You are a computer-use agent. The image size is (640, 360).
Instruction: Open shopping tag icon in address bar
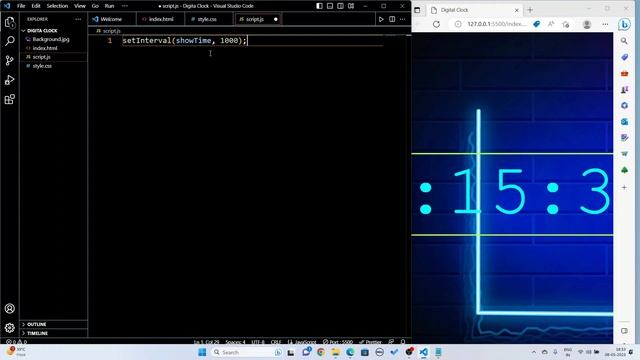point(537,24)
